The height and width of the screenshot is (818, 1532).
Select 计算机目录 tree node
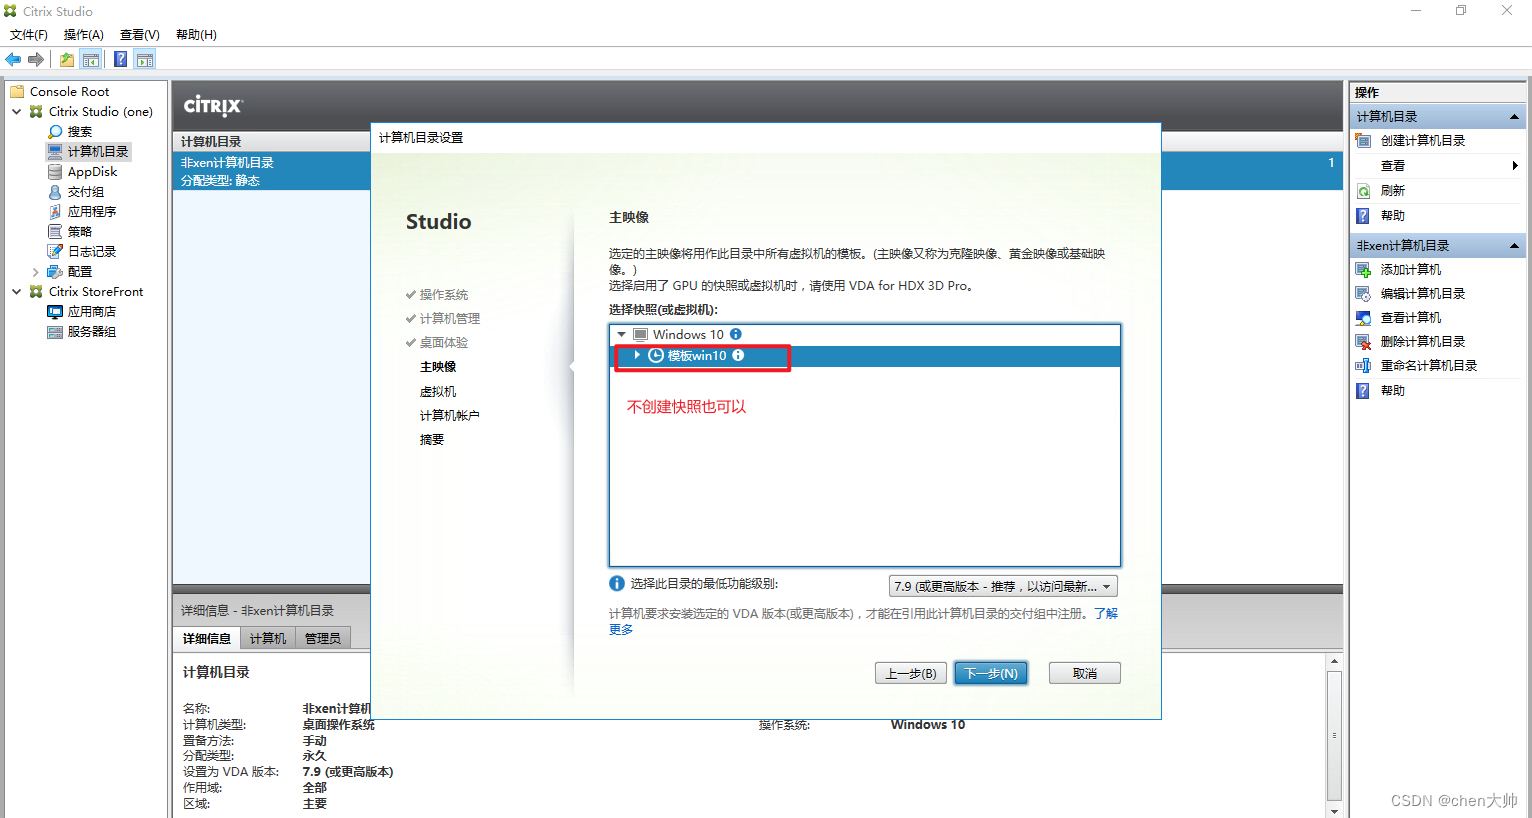click(x=98, y=151)
